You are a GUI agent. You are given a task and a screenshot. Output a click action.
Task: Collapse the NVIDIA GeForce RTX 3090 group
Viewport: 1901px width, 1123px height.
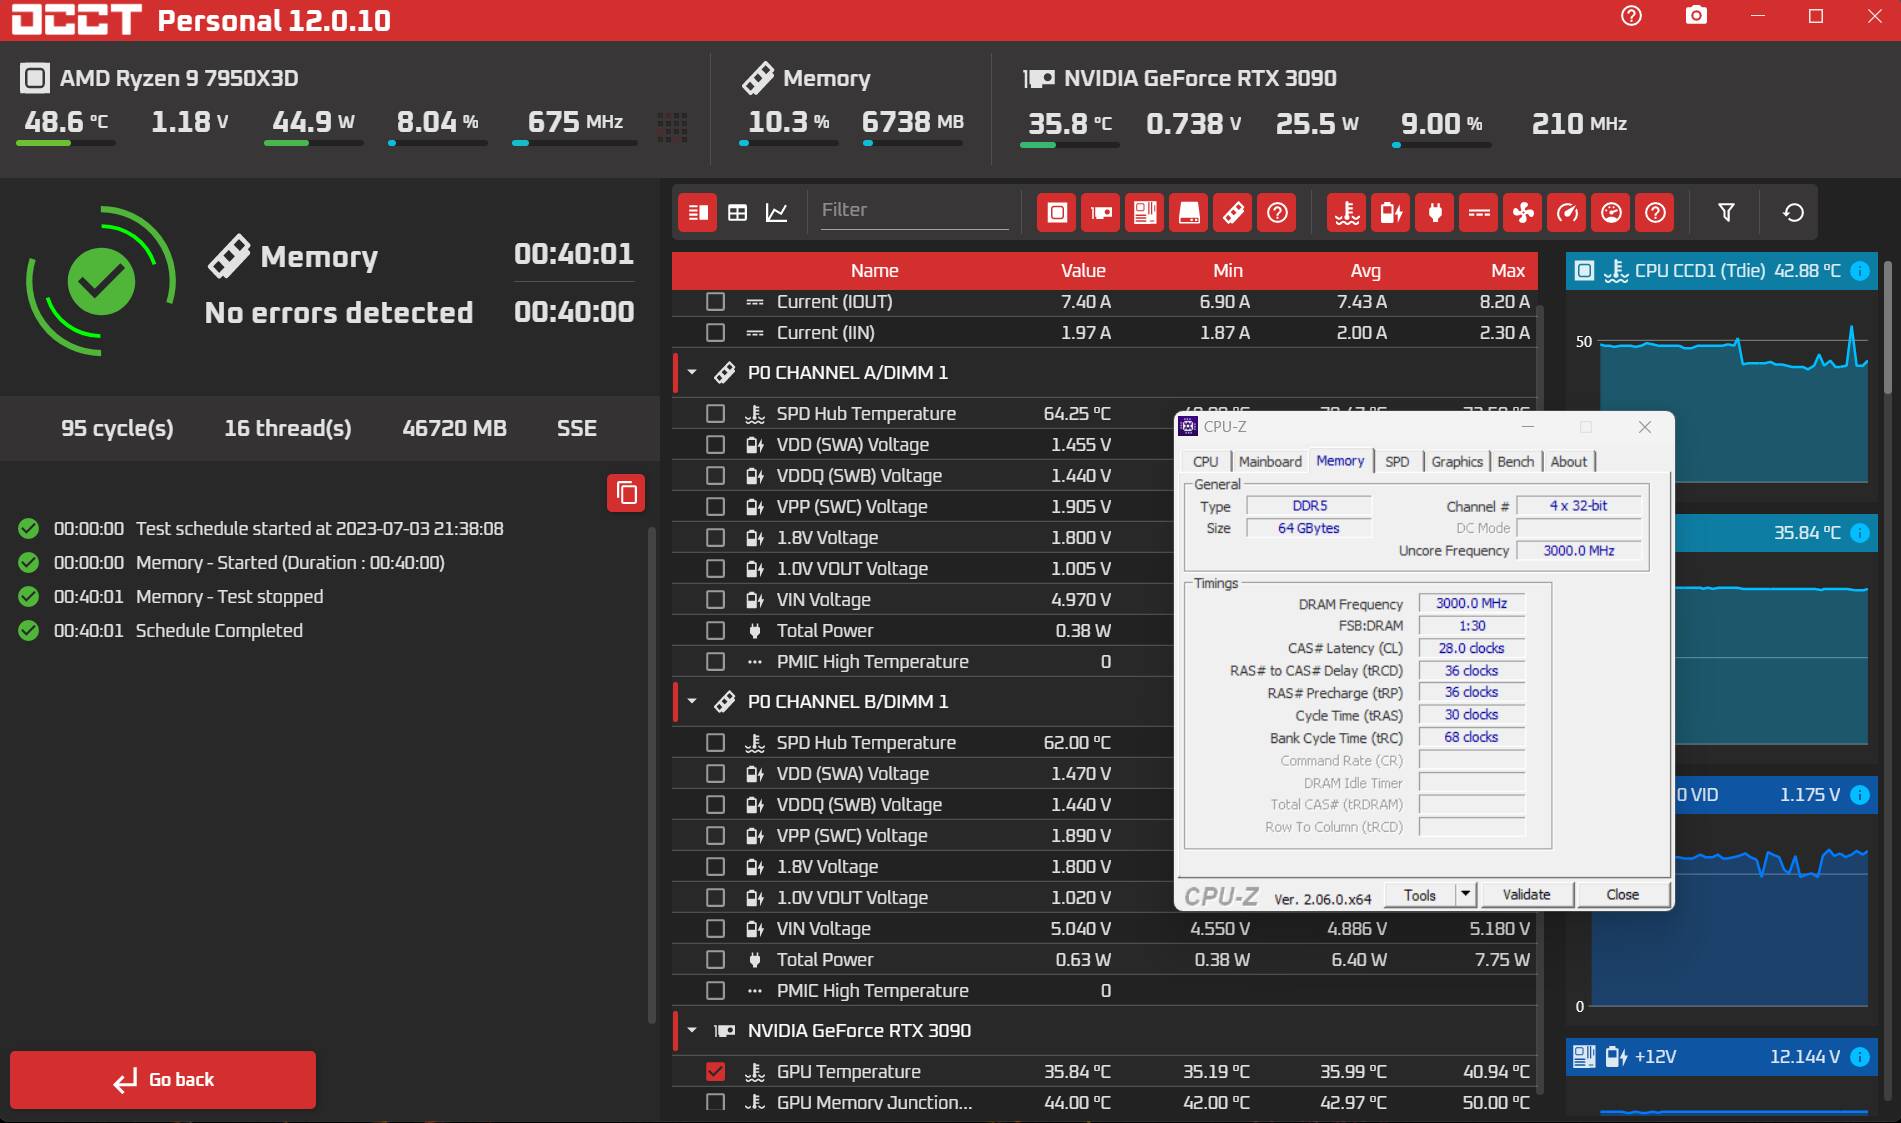(x=692, y=1030)
